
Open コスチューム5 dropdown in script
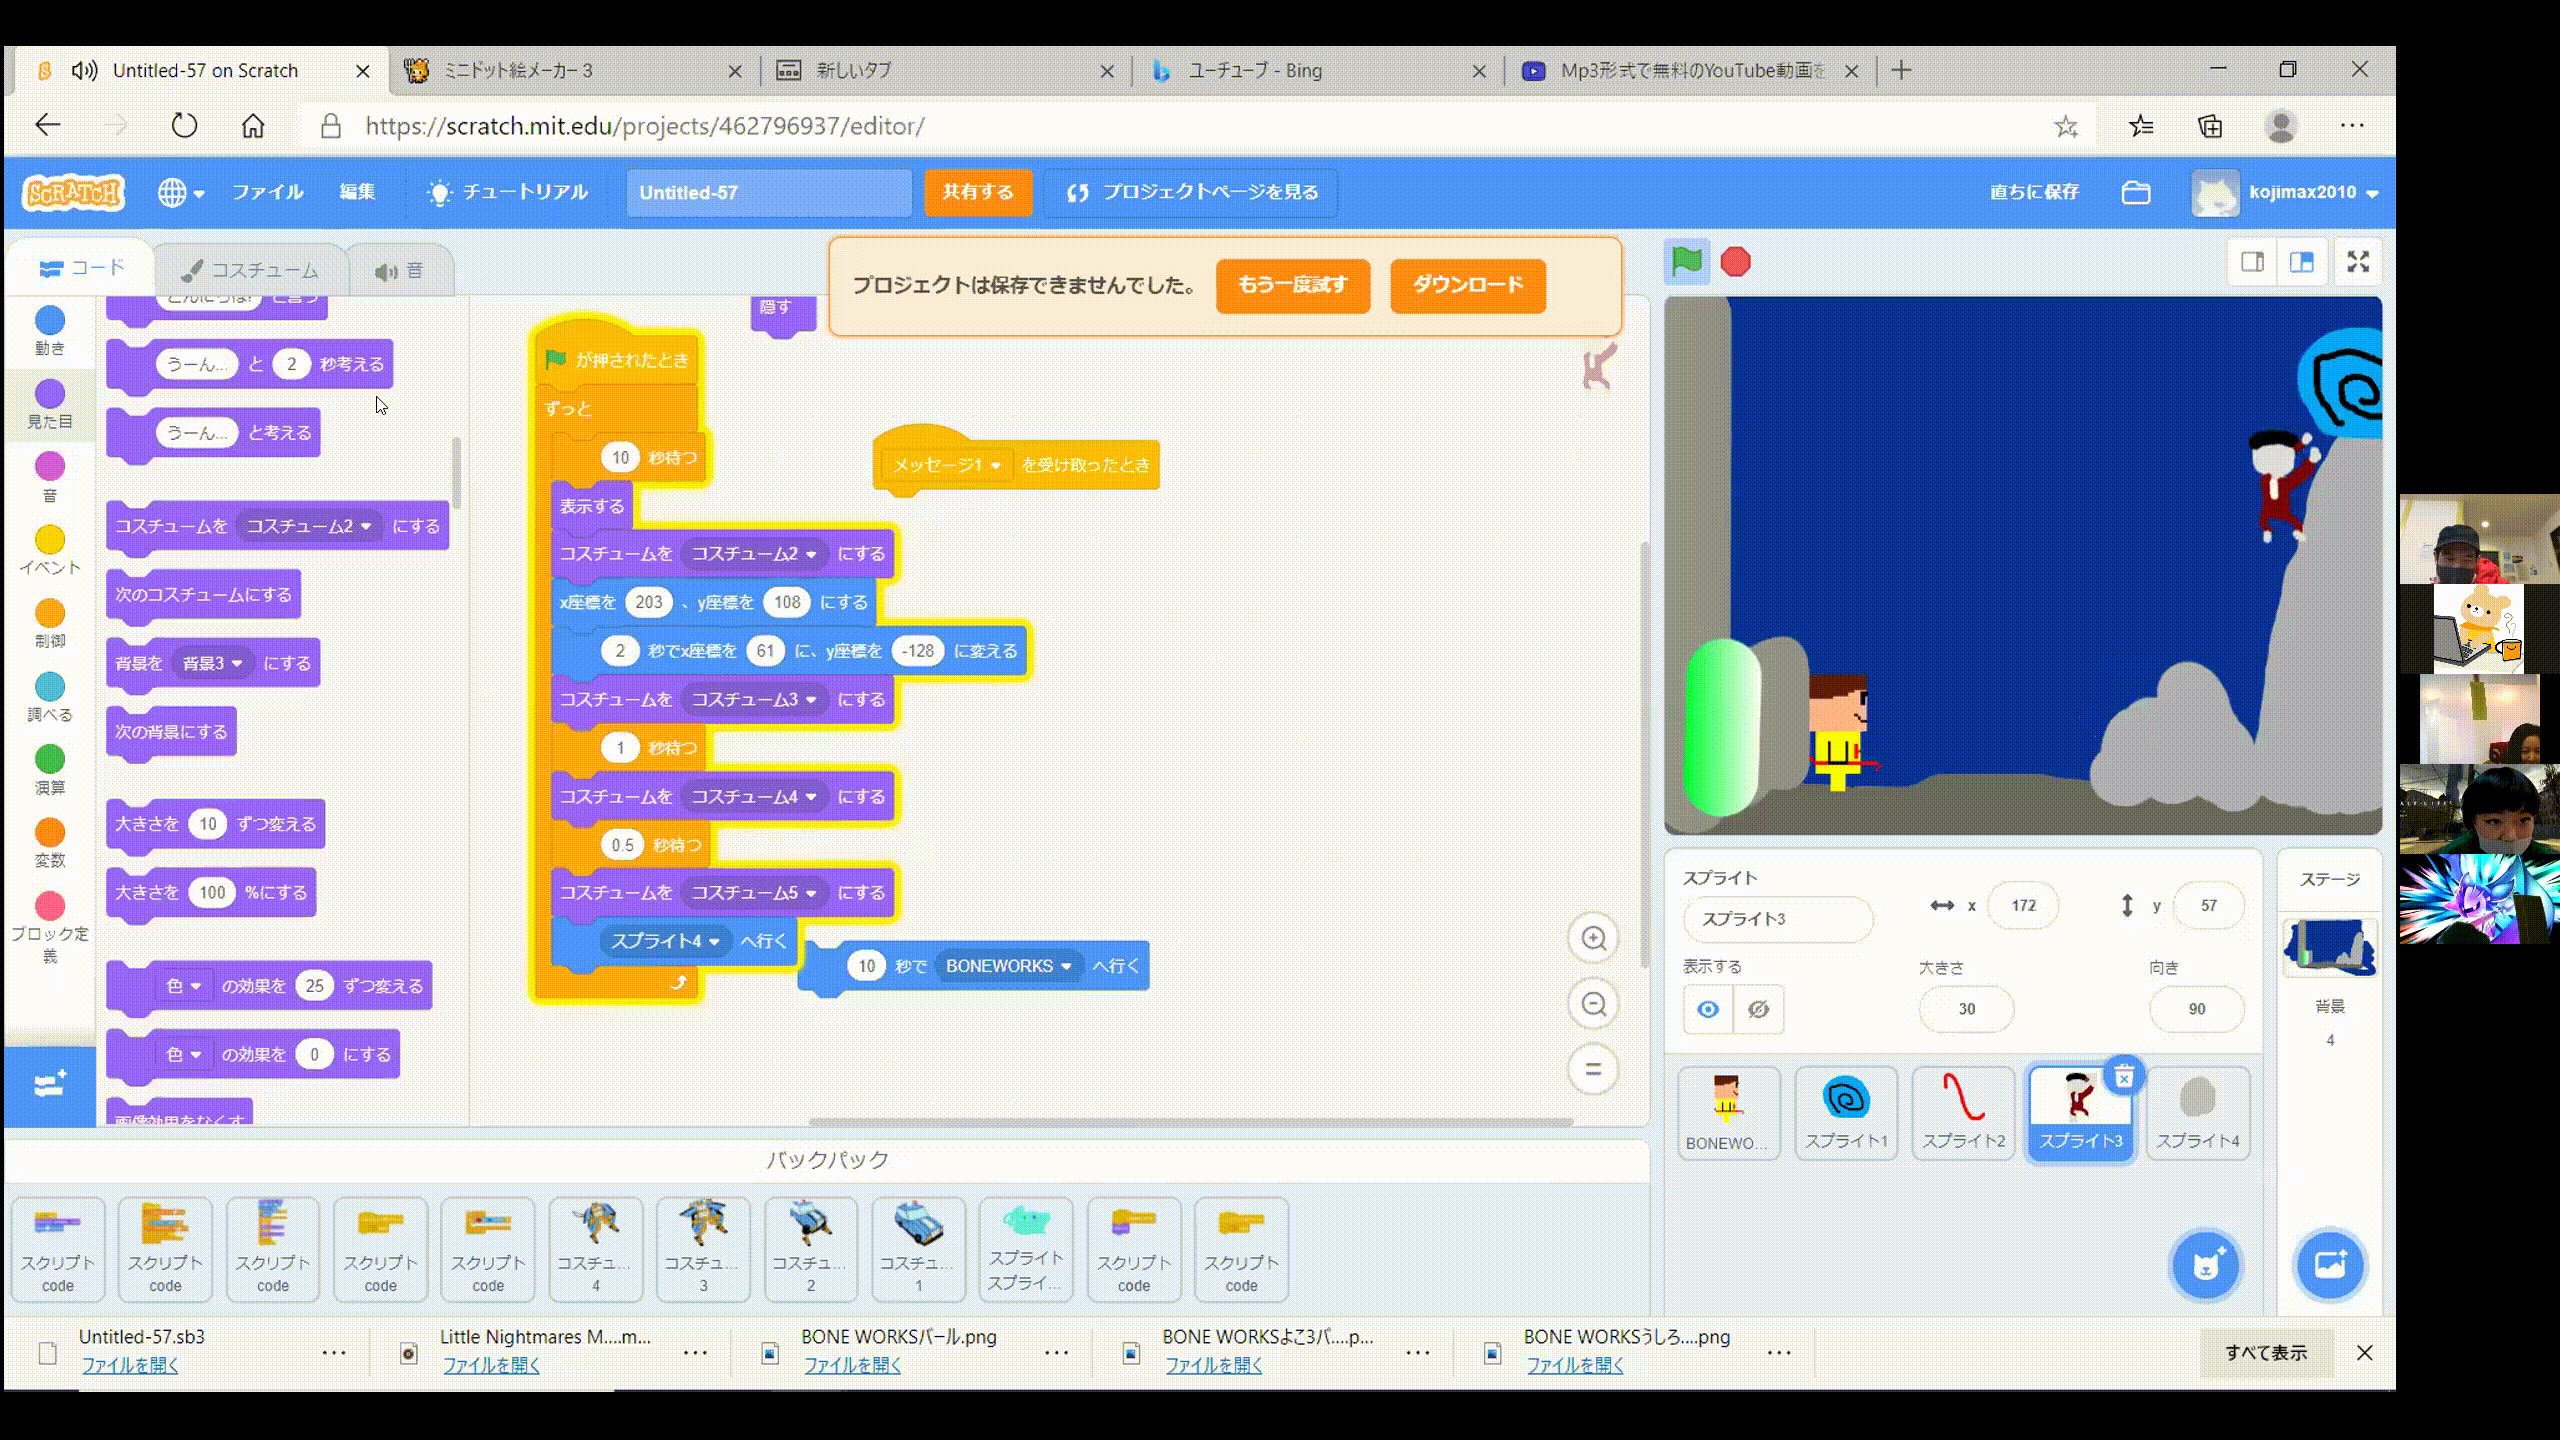(x=754, y=893)
